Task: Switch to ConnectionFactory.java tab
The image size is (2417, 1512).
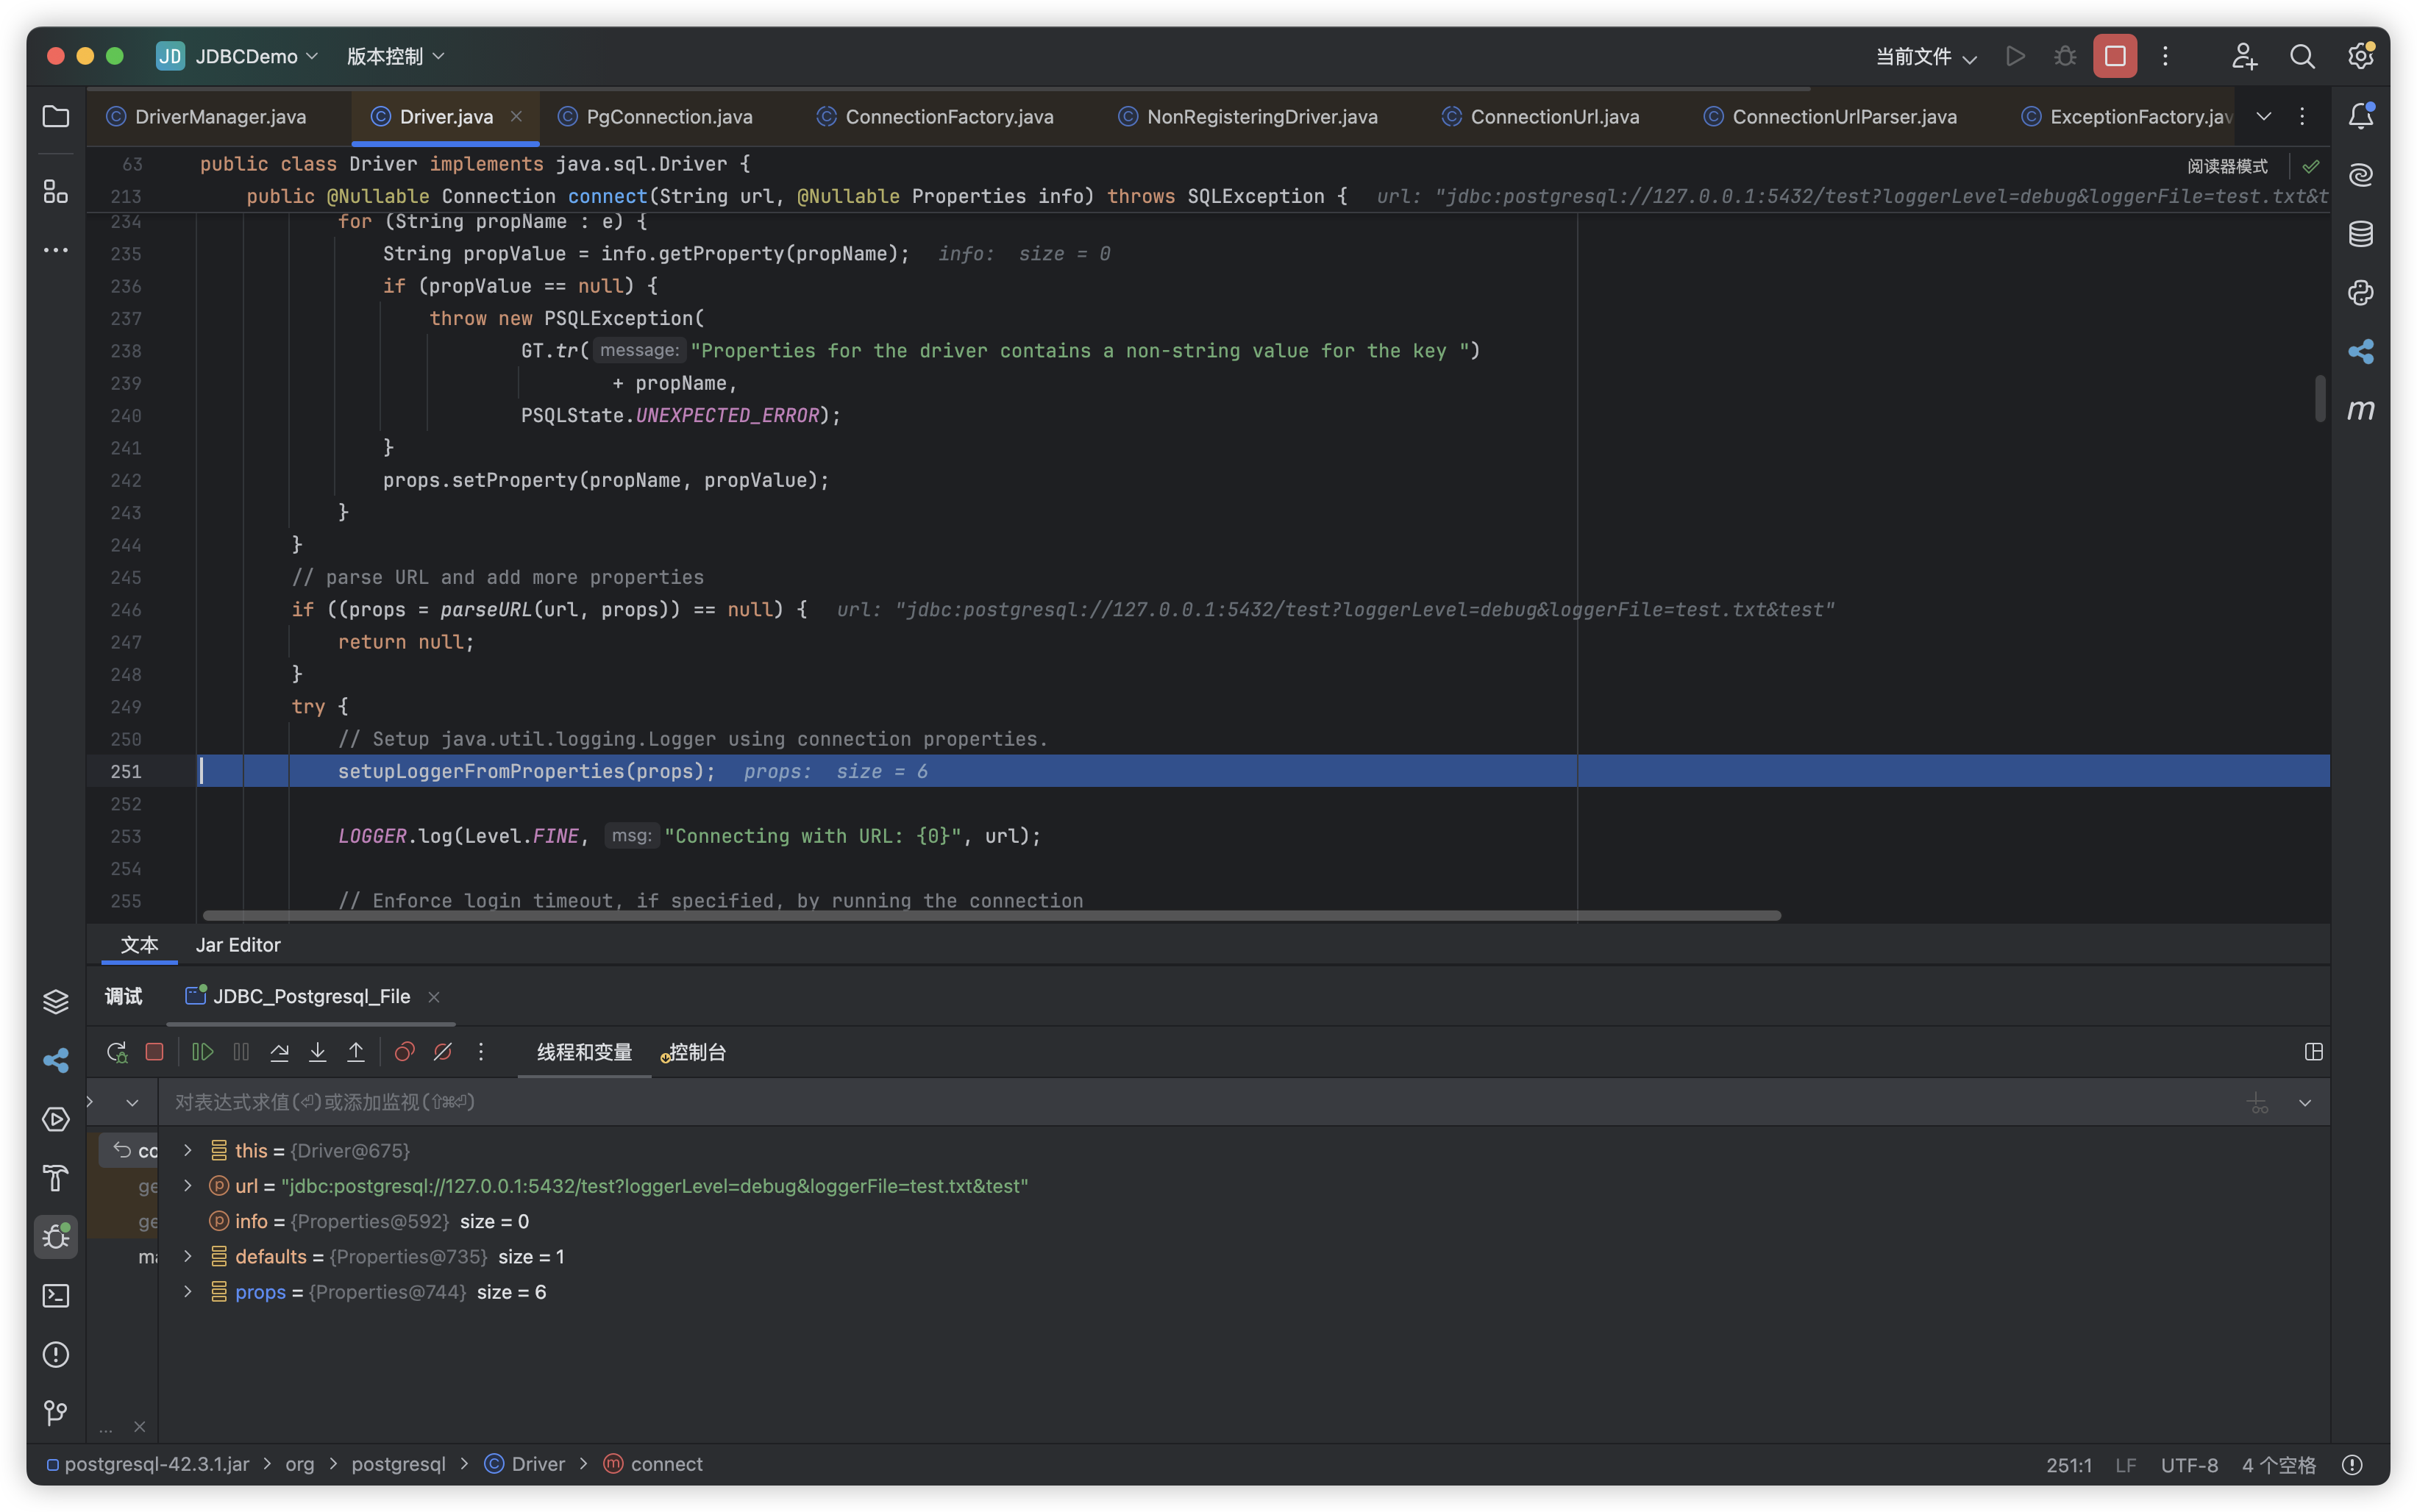Action: point(948,116)
